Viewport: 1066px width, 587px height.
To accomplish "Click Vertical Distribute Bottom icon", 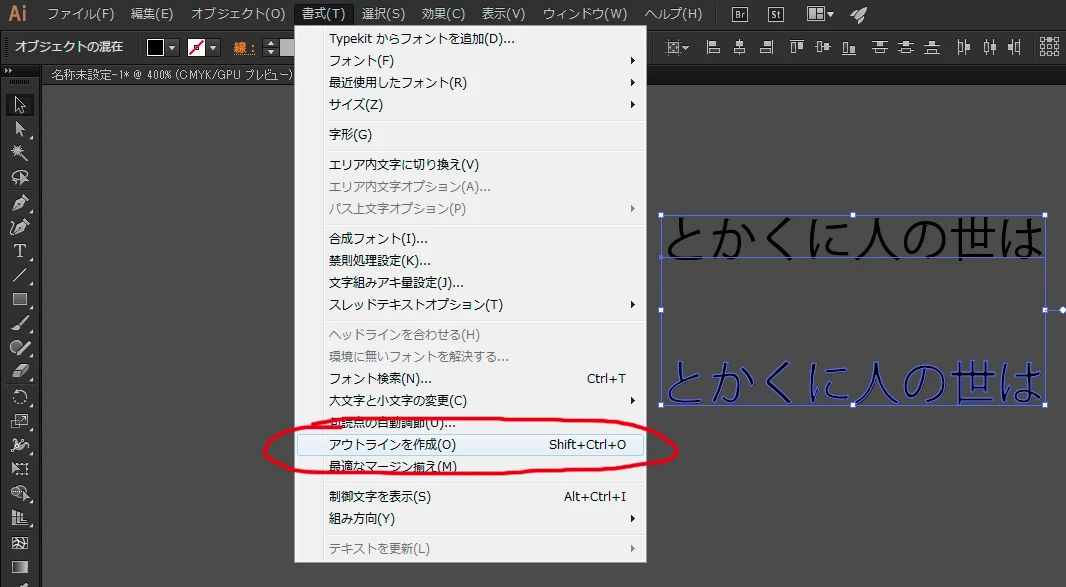I will [x=932, y=47].
